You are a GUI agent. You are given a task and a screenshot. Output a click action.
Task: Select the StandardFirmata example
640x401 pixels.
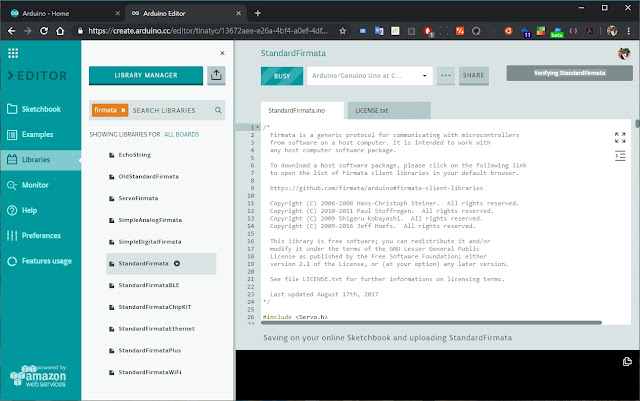pos(161,263)
